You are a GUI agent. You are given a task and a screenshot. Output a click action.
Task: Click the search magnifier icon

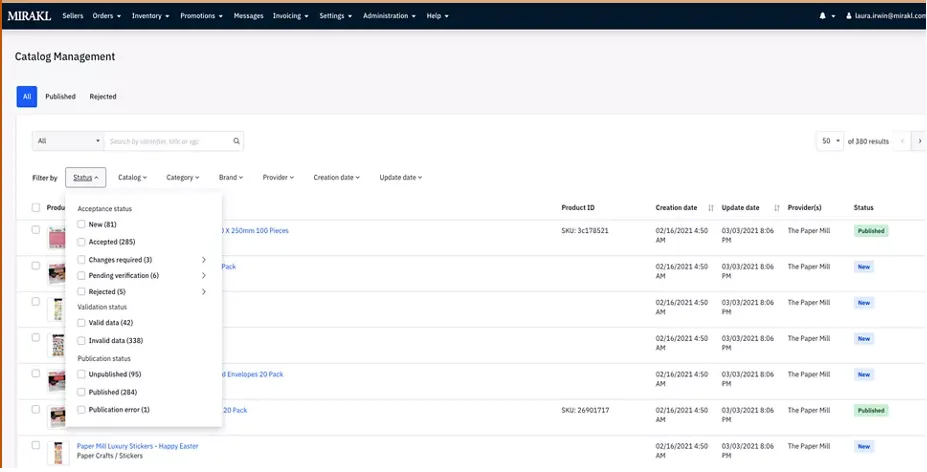tap(236, 142)
